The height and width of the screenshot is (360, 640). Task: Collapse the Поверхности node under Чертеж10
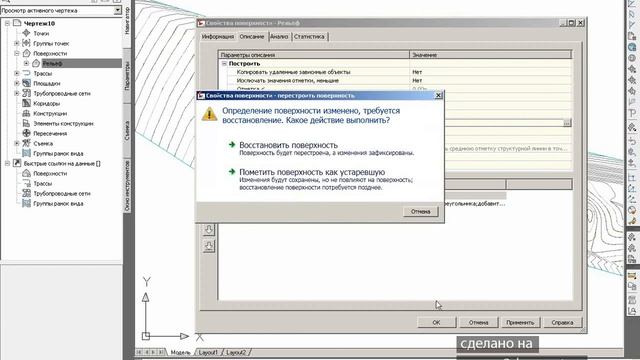[17, 53]
